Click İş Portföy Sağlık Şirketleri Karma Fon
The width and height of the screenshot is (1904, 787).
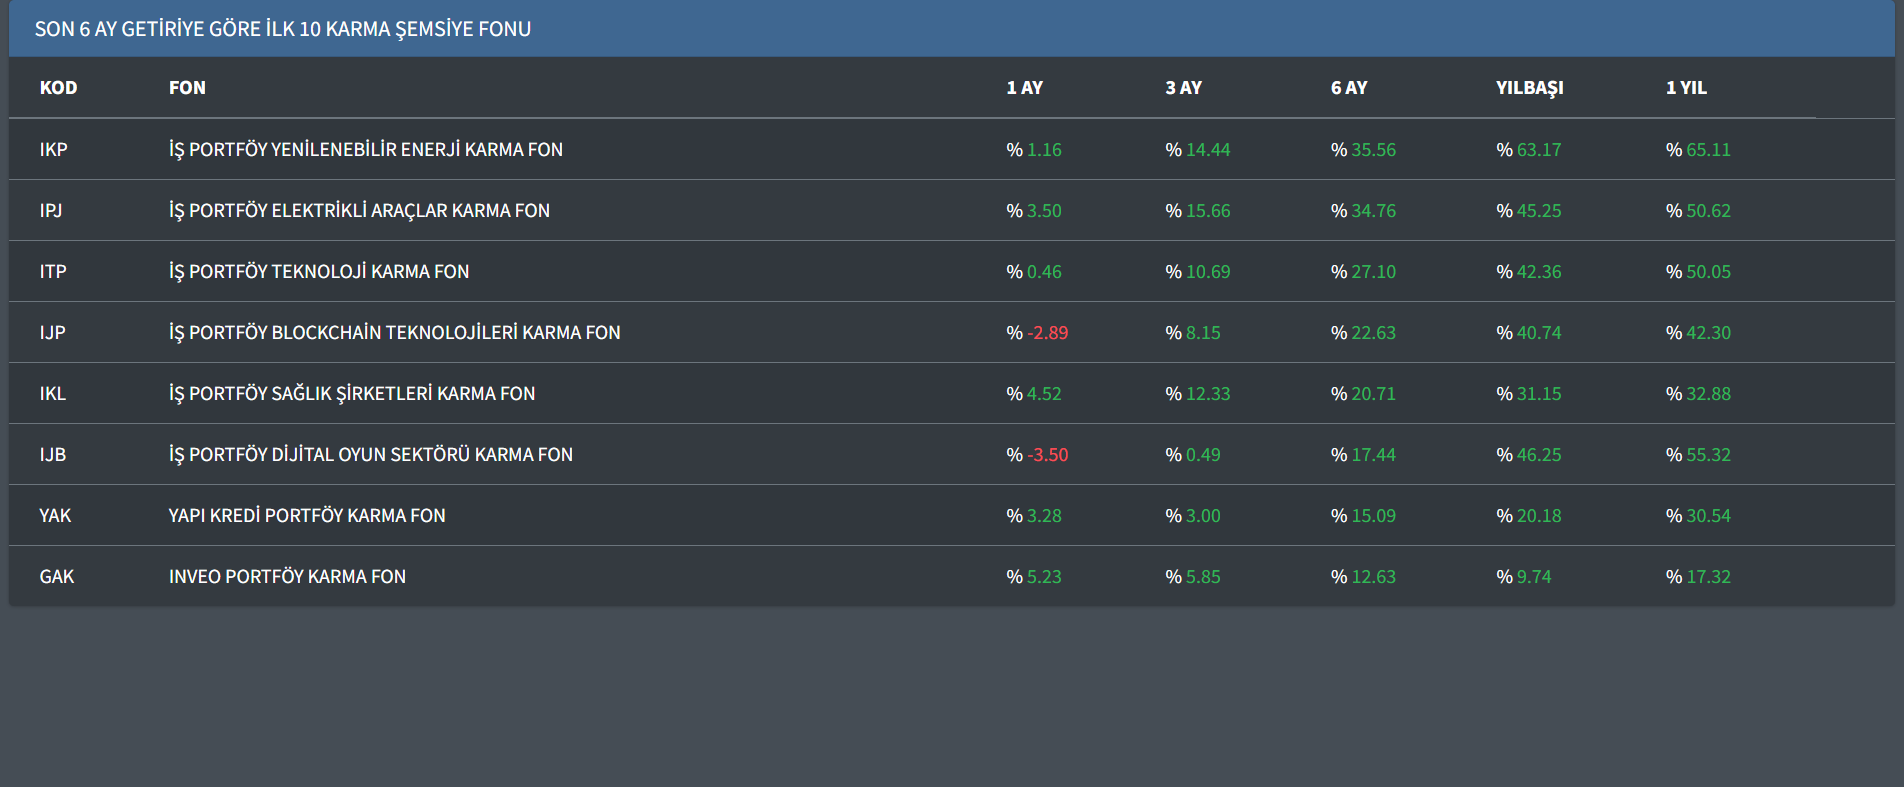[351, 394]
